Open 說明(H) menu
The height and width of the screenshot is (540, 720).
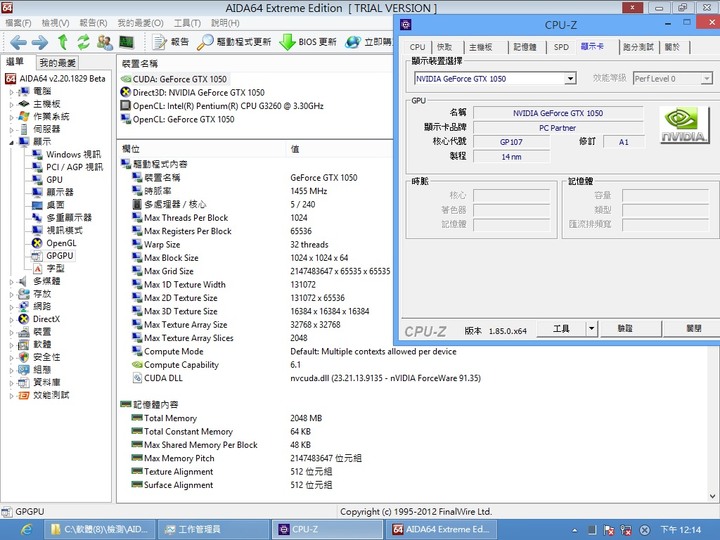[x=225, y=23]
